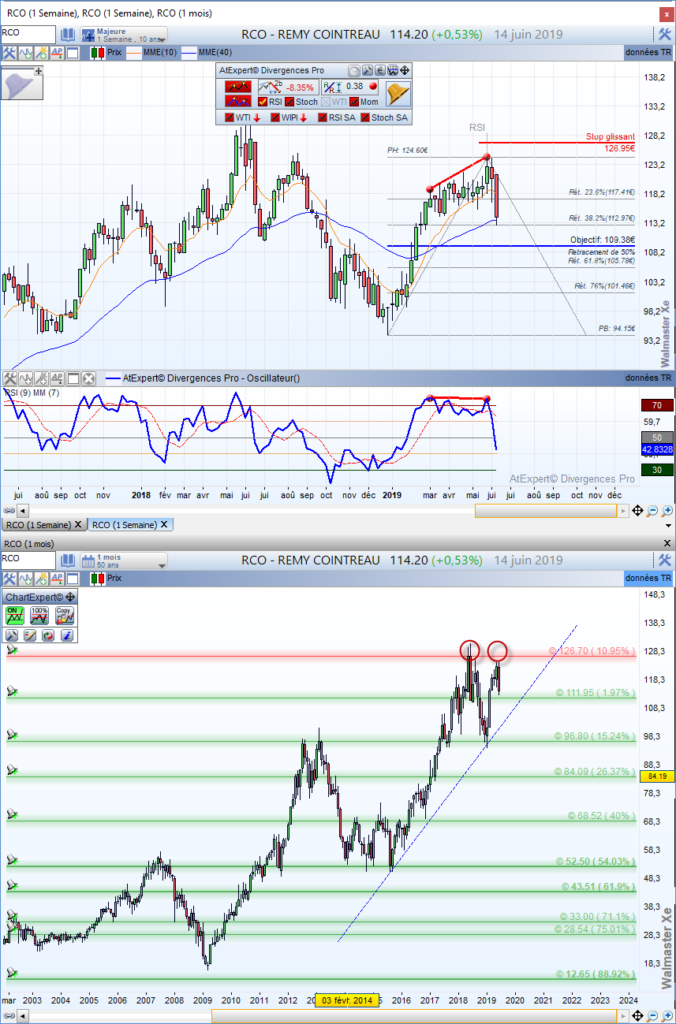
Task: Open ChartExpert wrench settings icon
Action: point(12,635)
